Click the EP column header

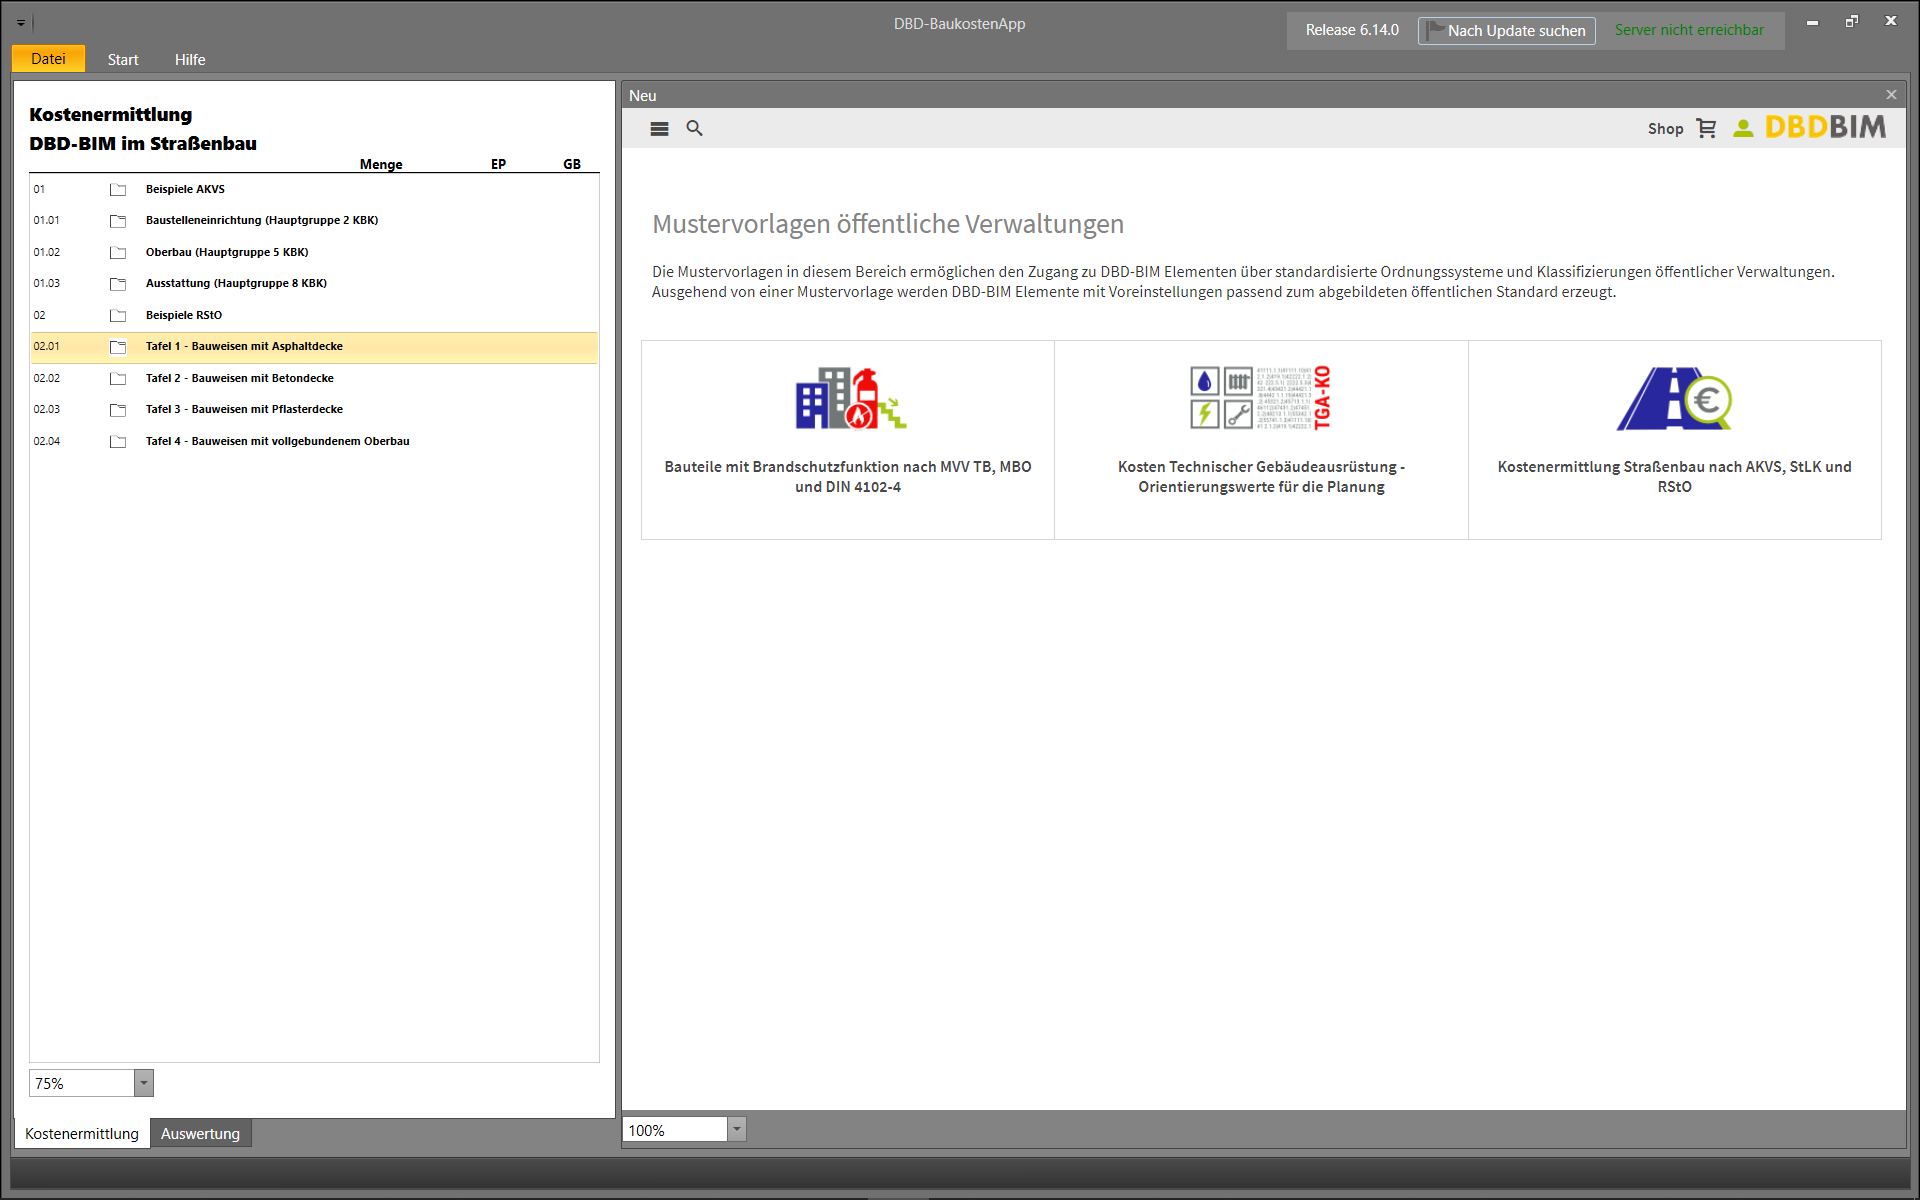click(498, 164)
